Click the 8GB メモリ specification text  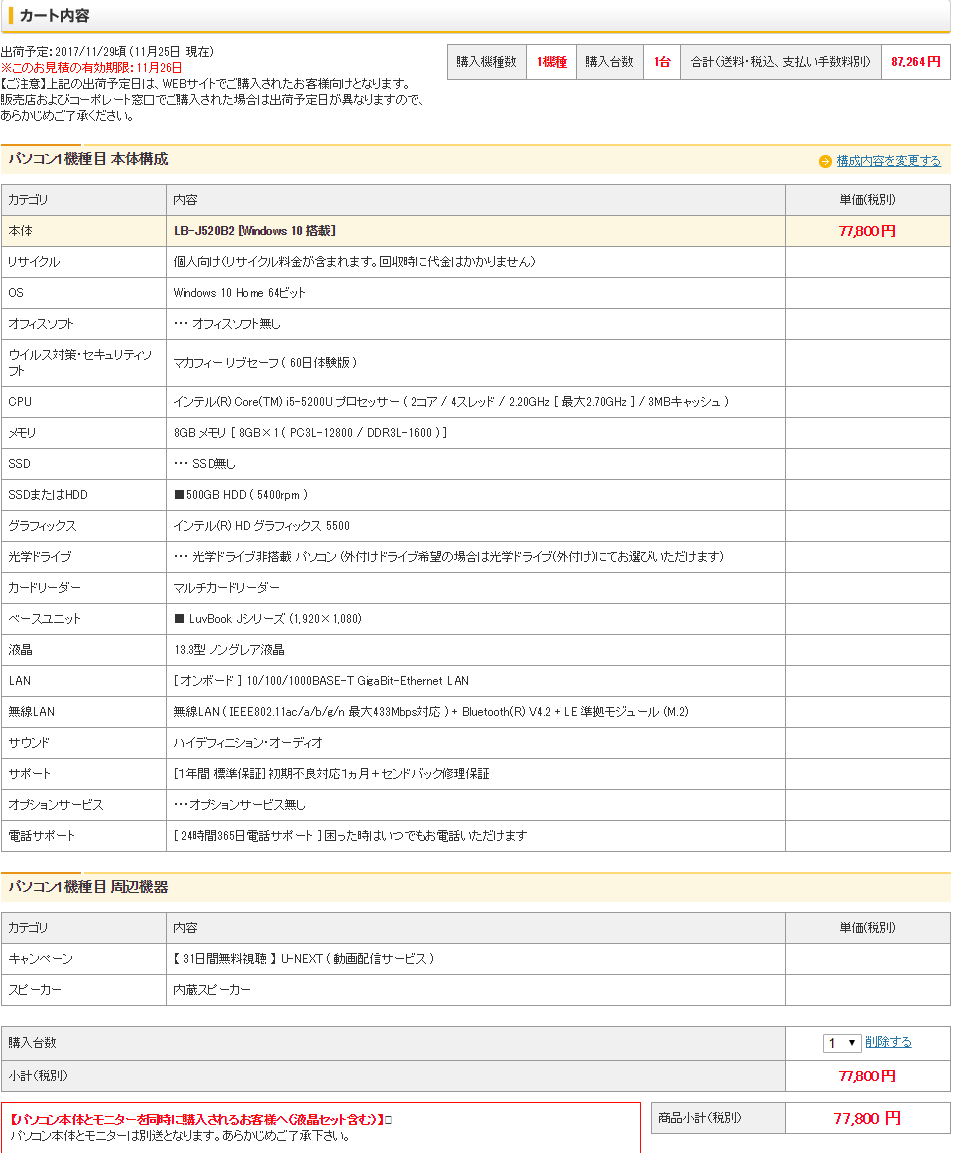coord(310,433)
